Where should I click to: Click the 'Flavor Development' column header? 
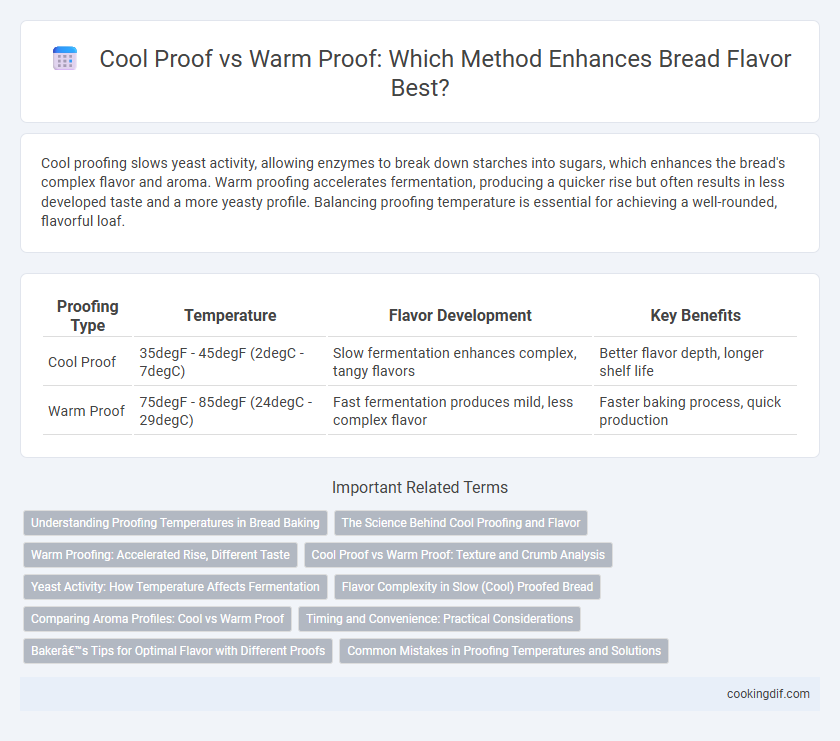(460, 316)
